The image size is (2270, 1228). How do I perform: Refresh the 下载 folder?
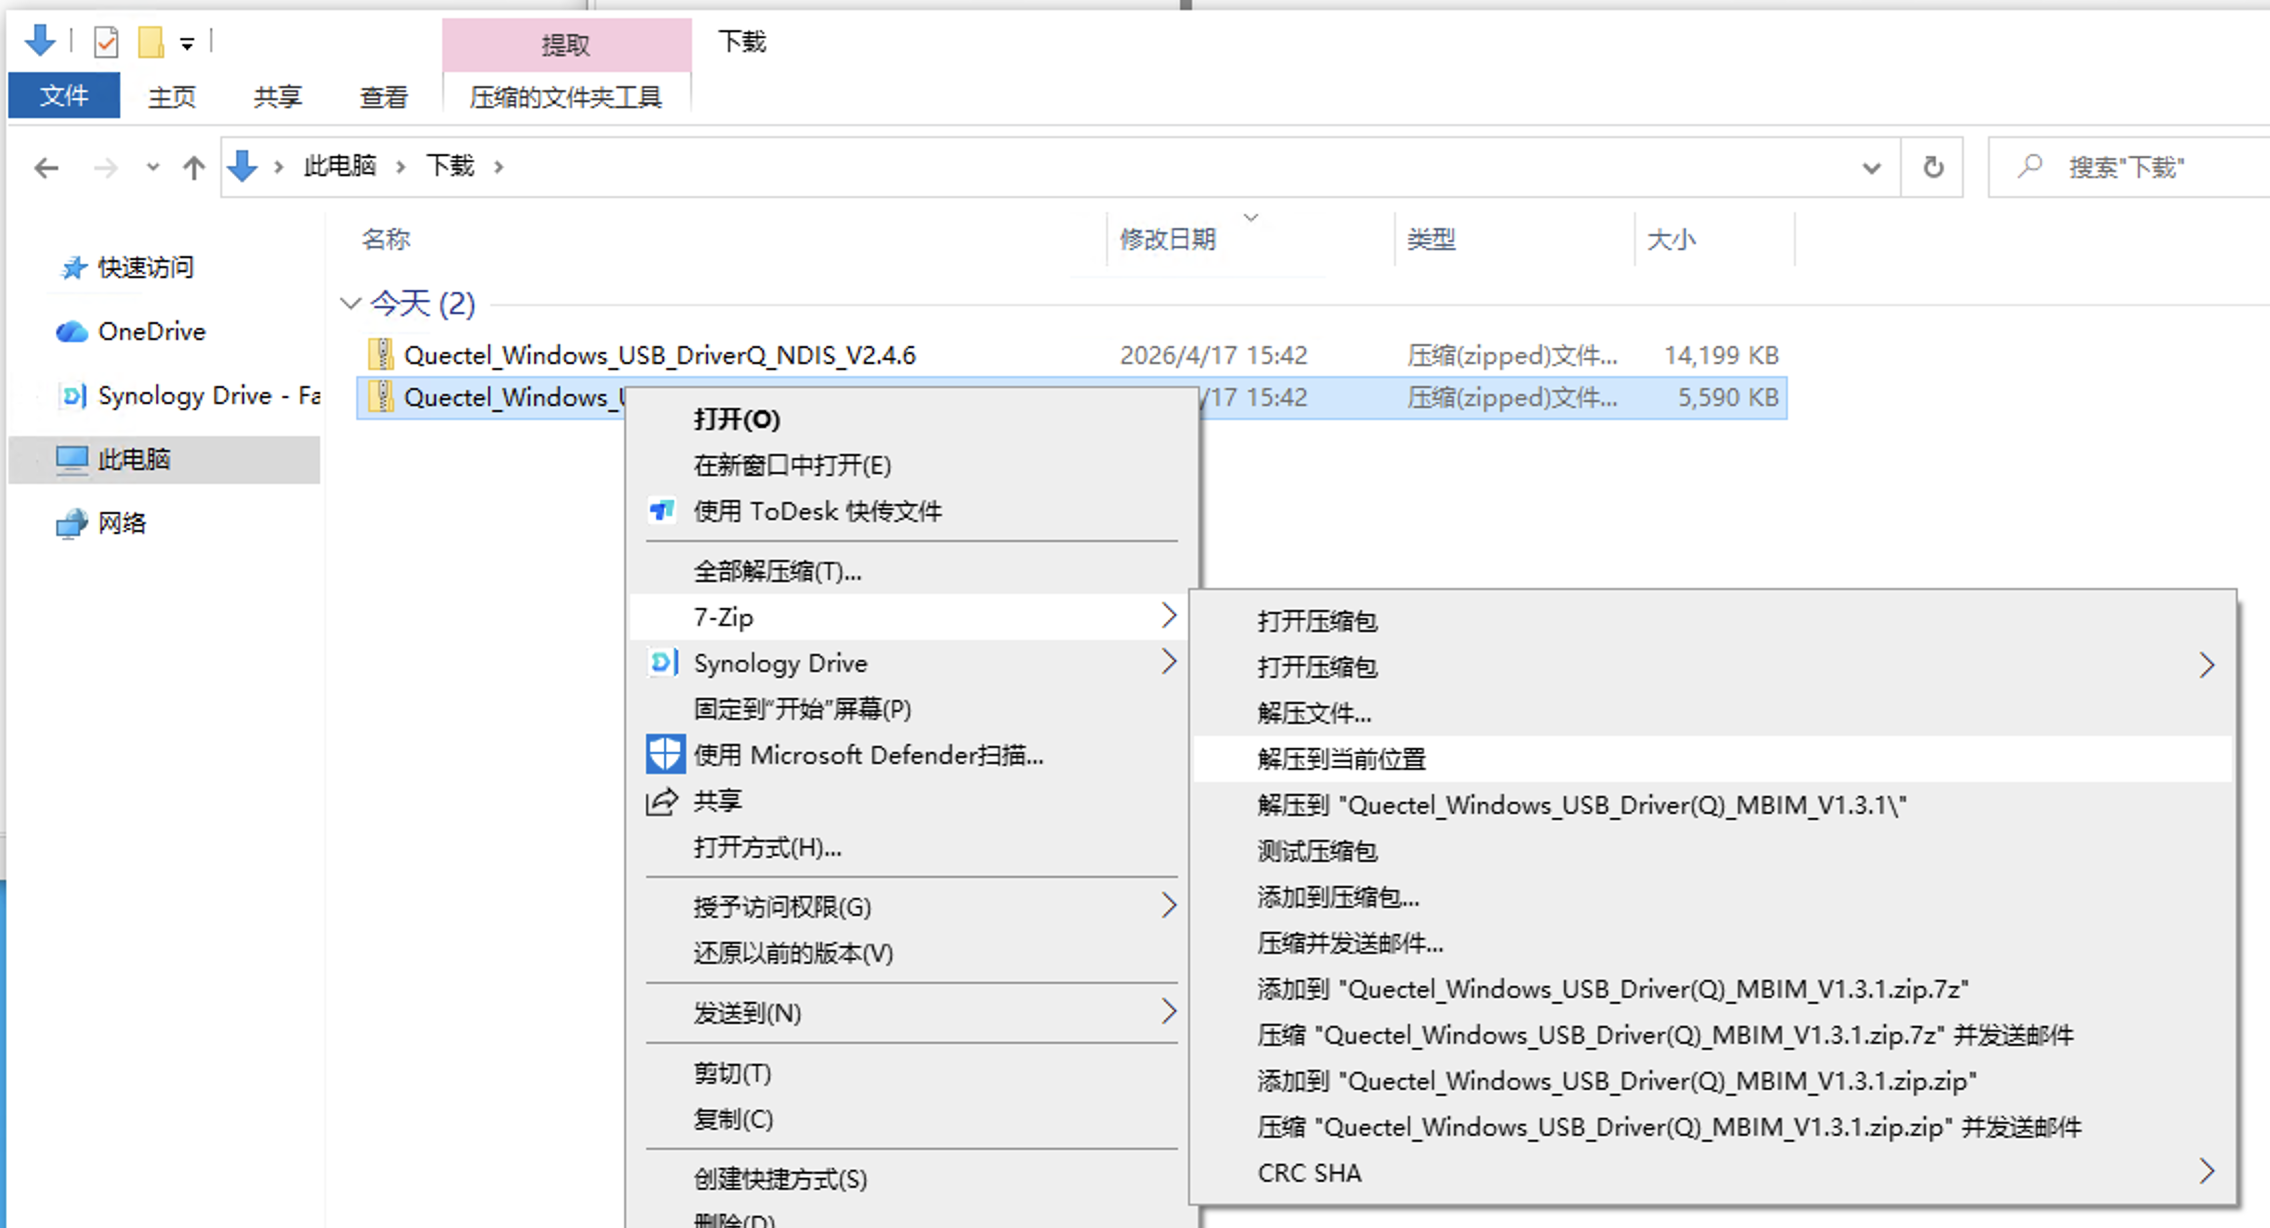1933,167
